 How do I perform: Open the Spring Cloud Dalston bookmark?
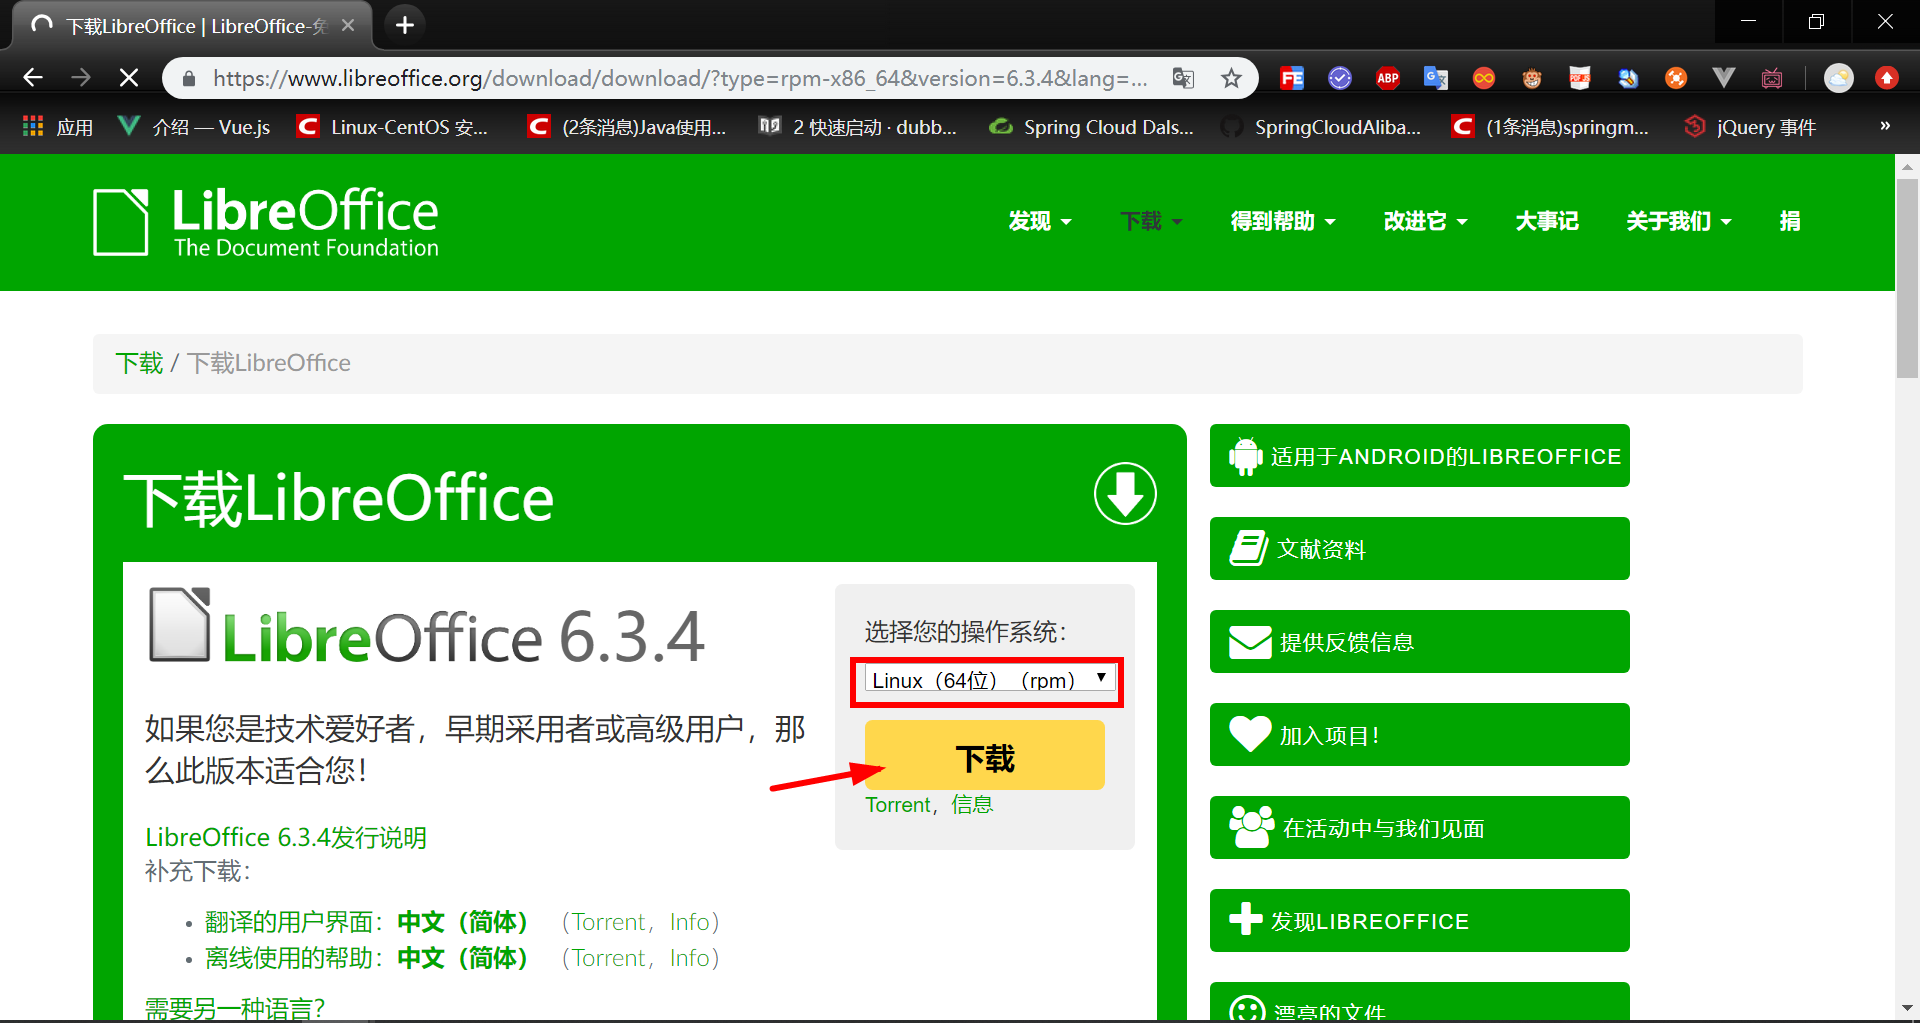(1091, 127)
